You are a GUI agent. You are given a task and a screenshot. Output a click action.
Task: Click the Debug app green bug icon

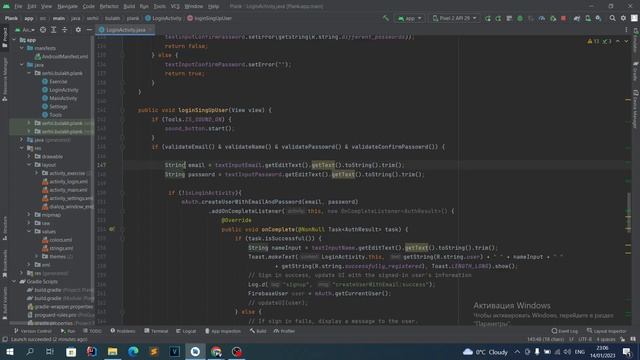520,18
